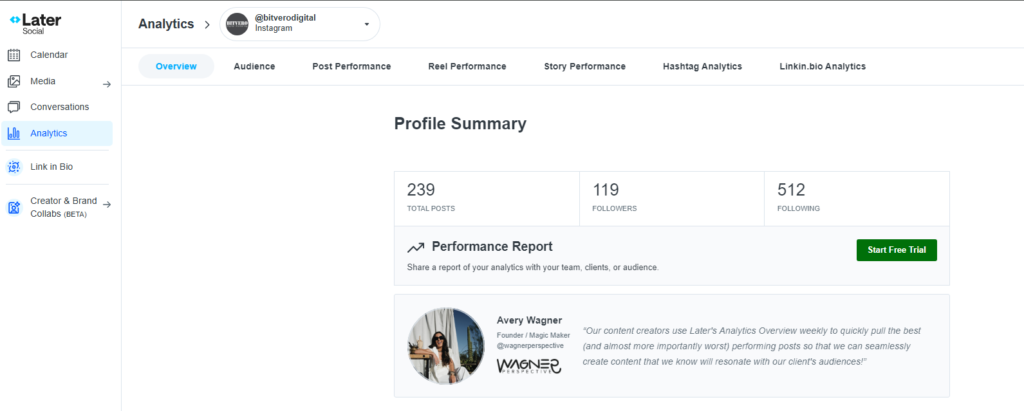Expand the Media submenu arrow

[107, 84]
